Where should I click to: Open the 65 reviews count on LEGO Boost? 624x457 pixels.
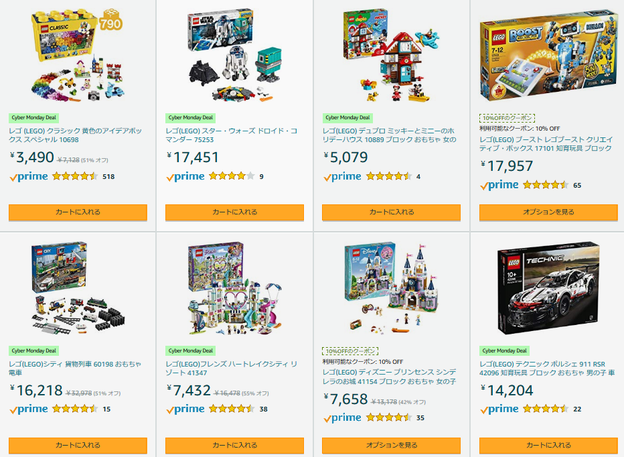(577, 185)
